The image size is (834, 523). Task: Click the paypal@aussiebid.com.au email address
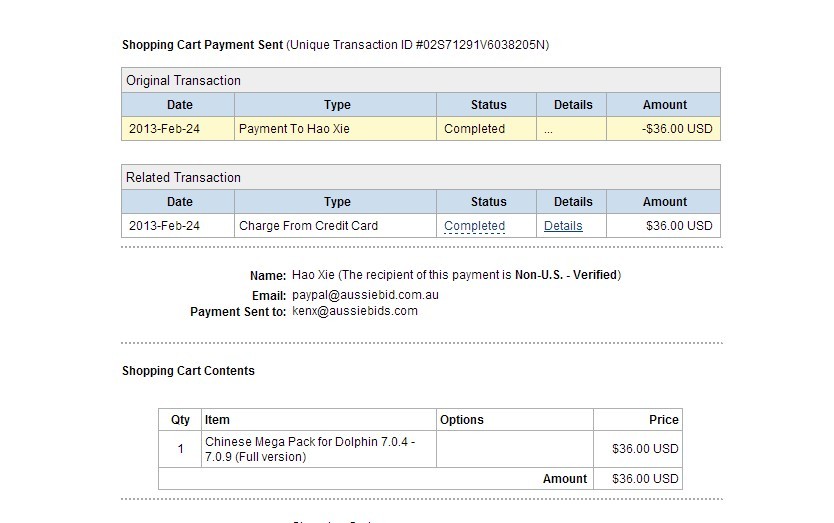point(365,295)
